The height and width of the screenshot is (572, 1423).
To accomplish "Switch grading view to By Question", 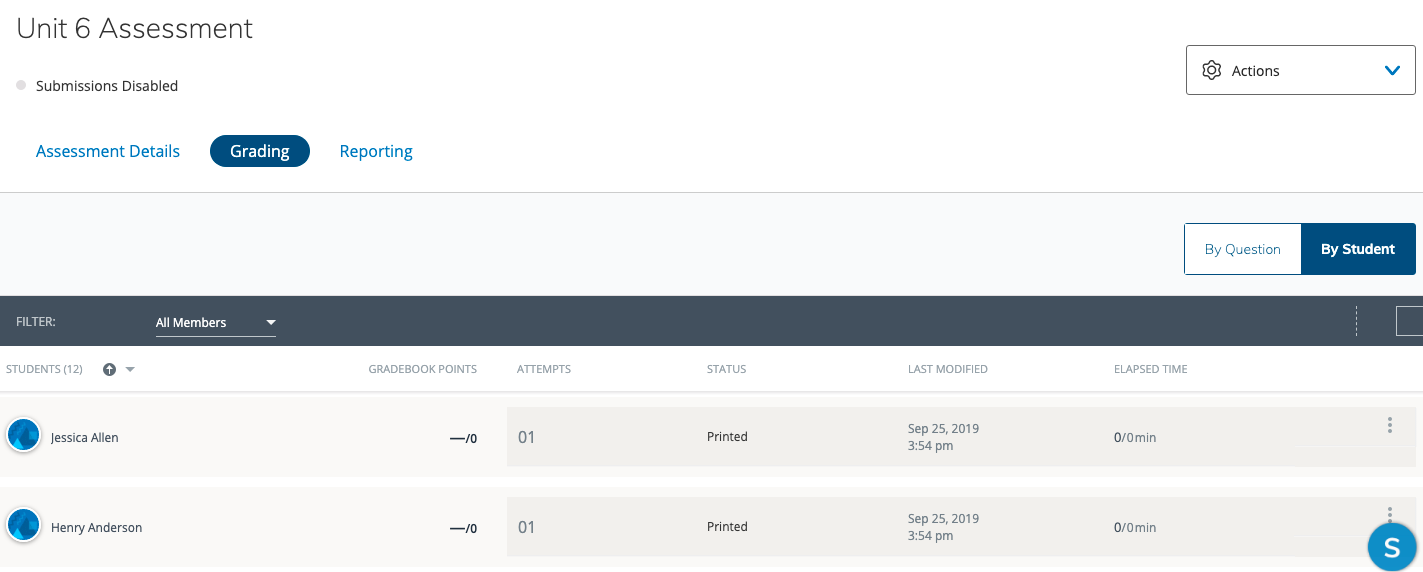I will (1242, 249).
